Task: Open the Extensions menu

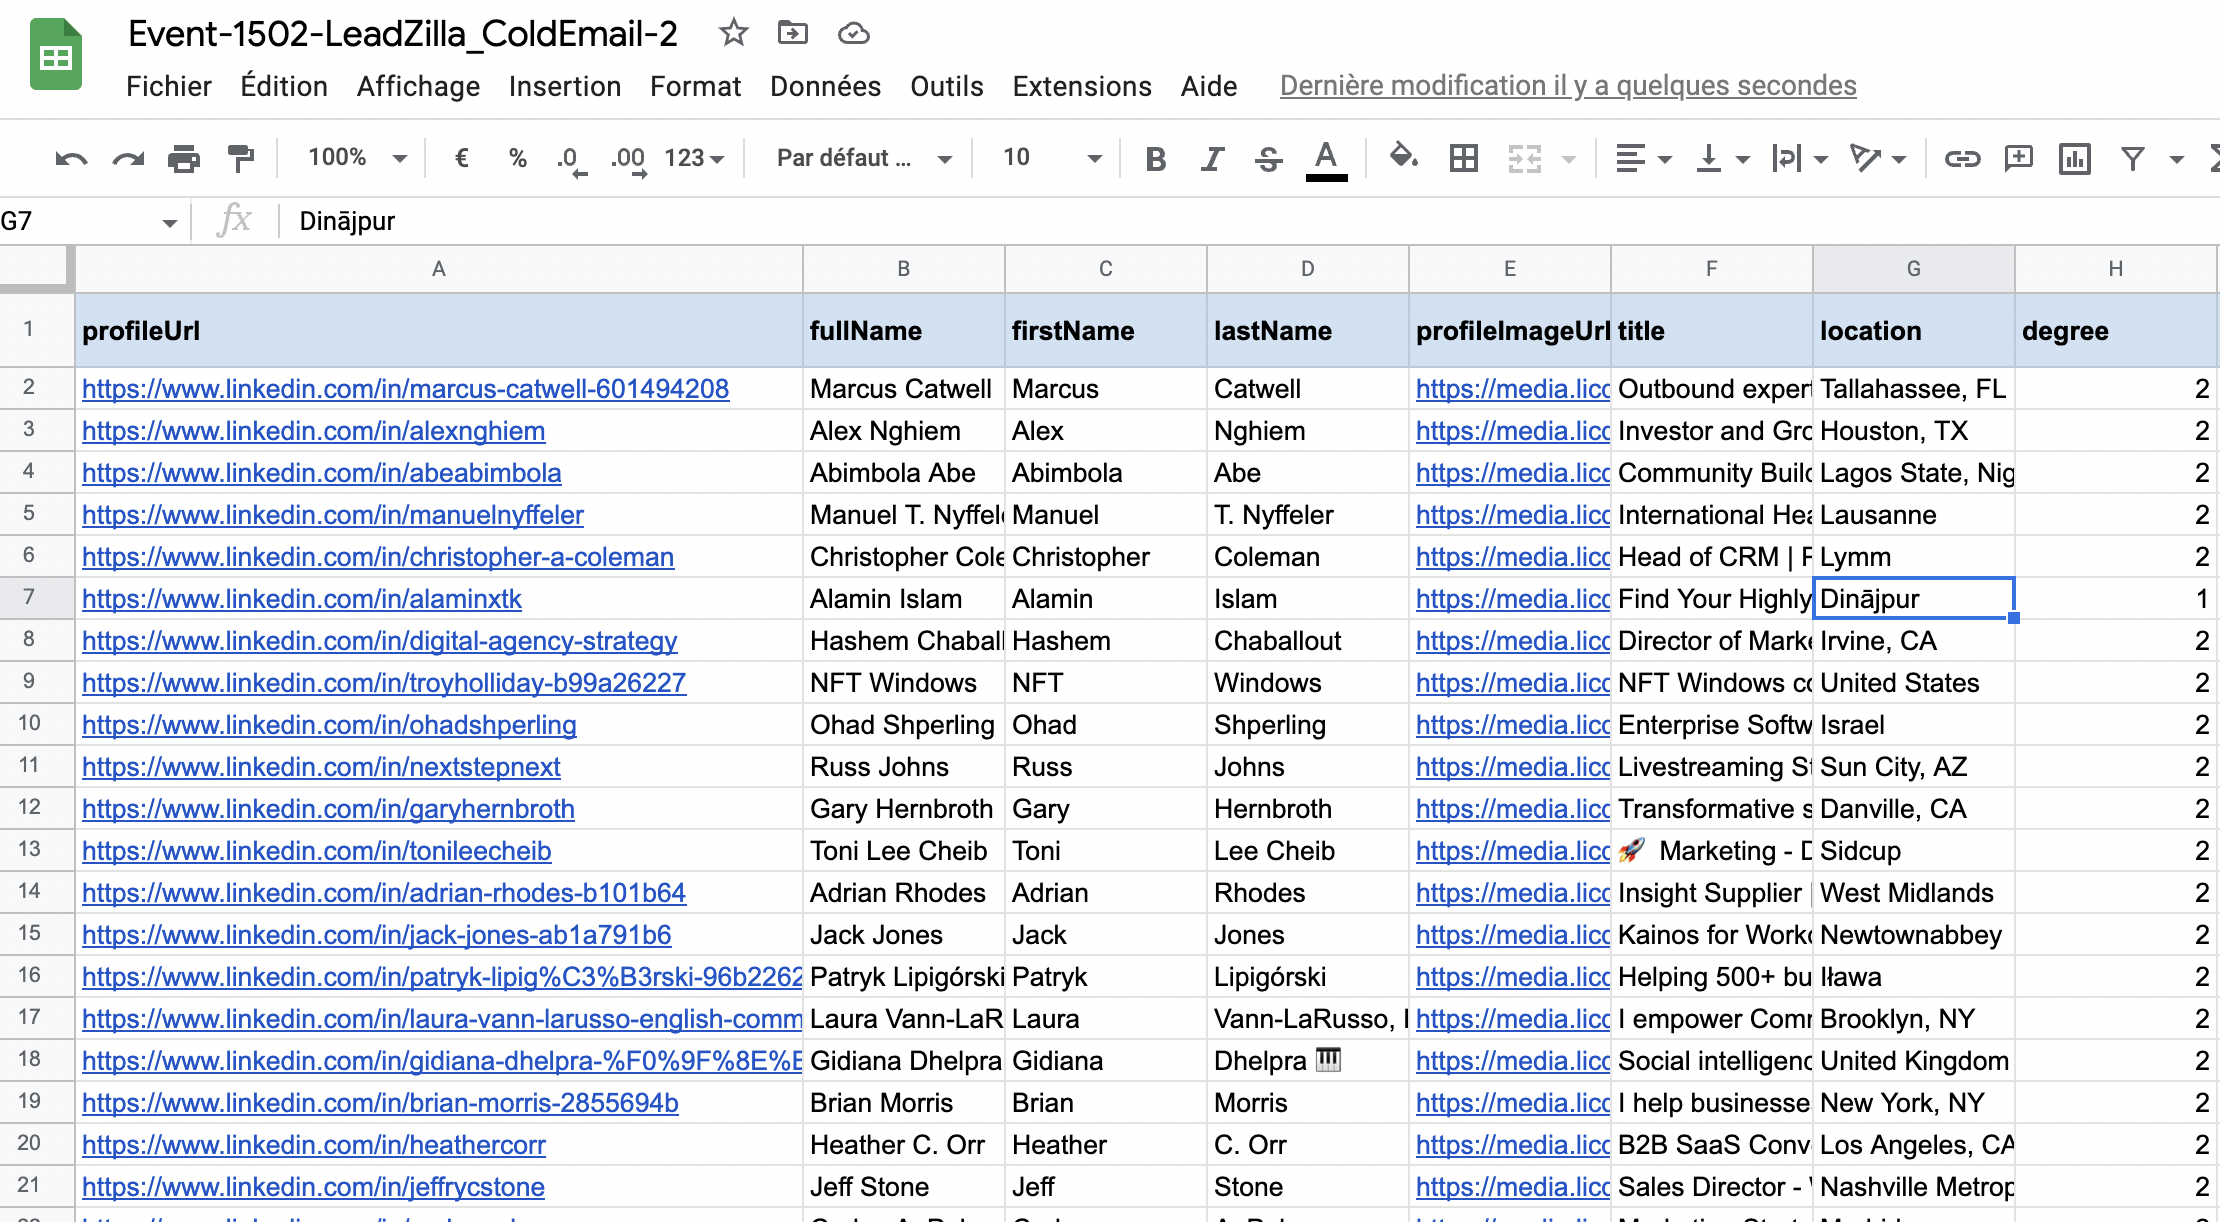Action: click(1082, 86)
